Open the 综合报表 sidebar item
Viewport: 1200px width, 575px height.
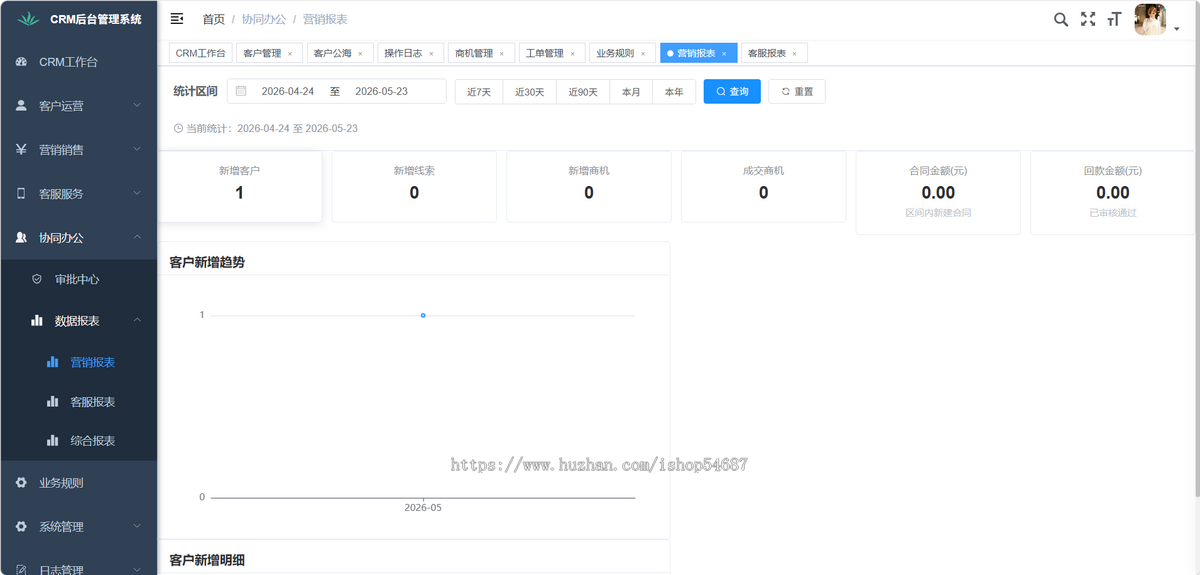click(x=79, y=440)
